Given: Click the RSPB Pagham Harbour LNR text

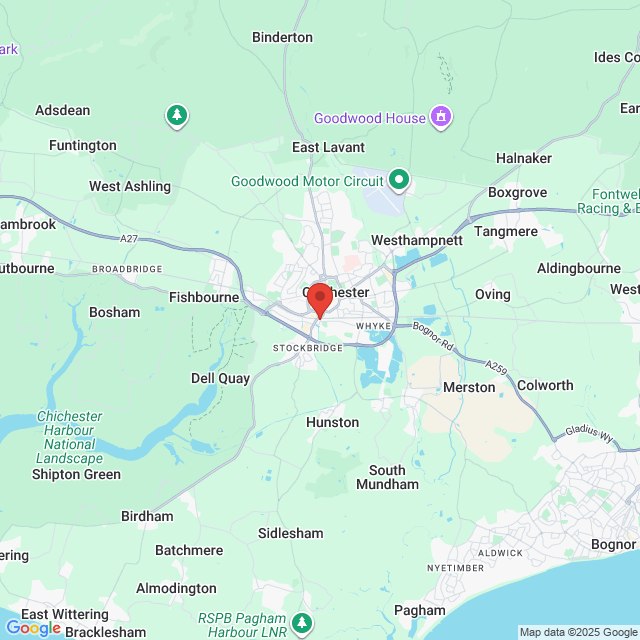Looking at the screenshot, I should point(244,625).
